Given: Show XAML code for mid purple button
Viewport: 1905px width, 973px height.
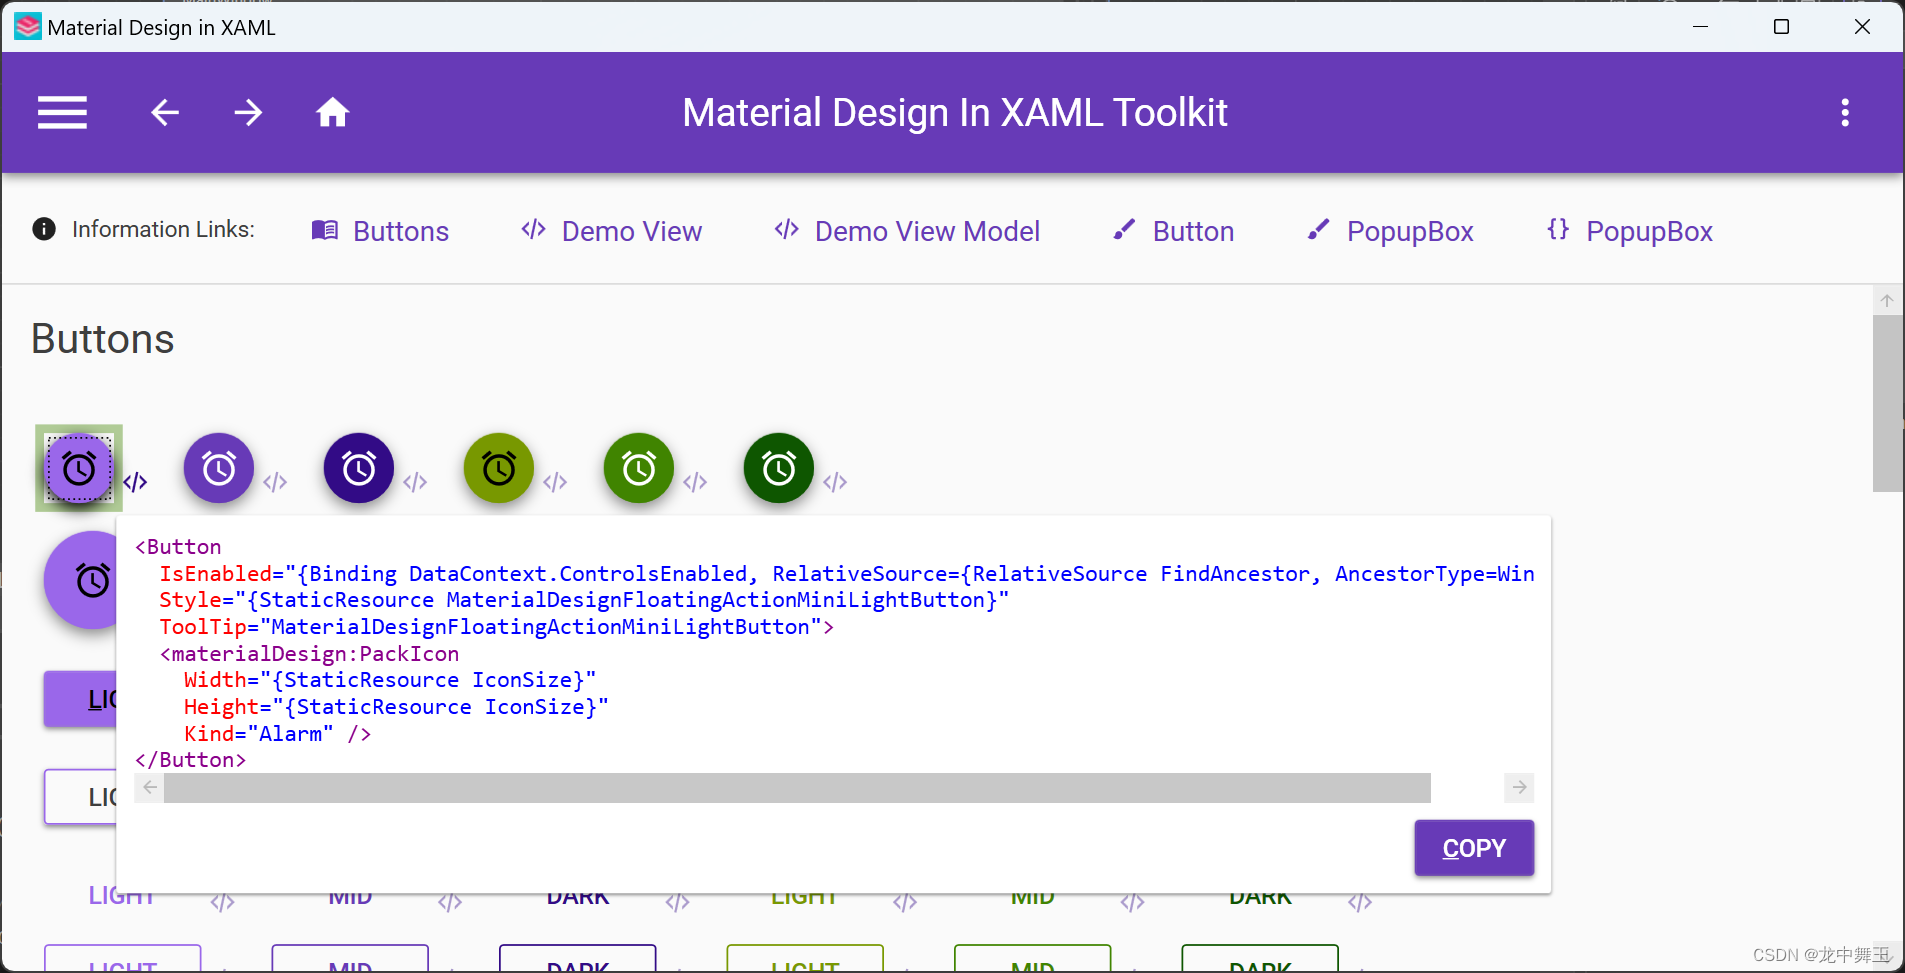Looking at the screenshot, I should pyautogui.click(x=275, y=482).
